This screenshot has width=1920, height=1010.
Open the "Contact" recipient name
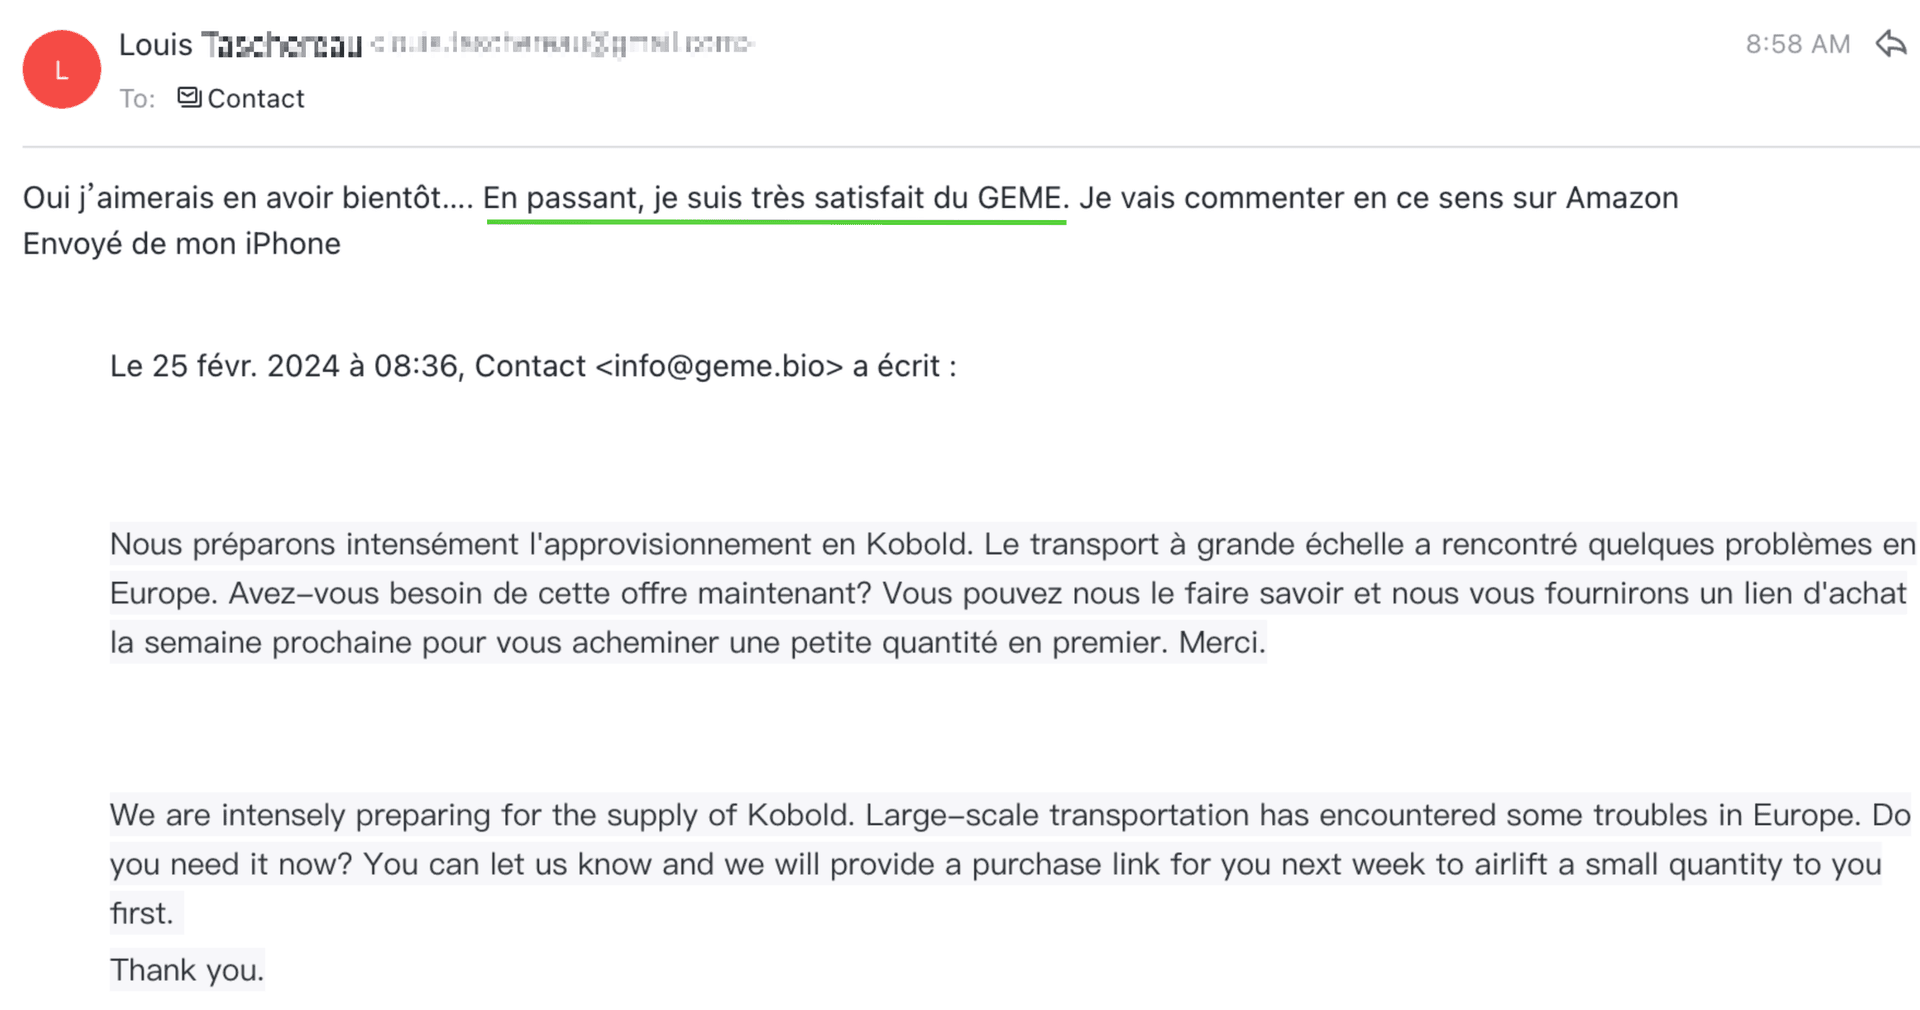pyautogui.click(x=255, y=98)
